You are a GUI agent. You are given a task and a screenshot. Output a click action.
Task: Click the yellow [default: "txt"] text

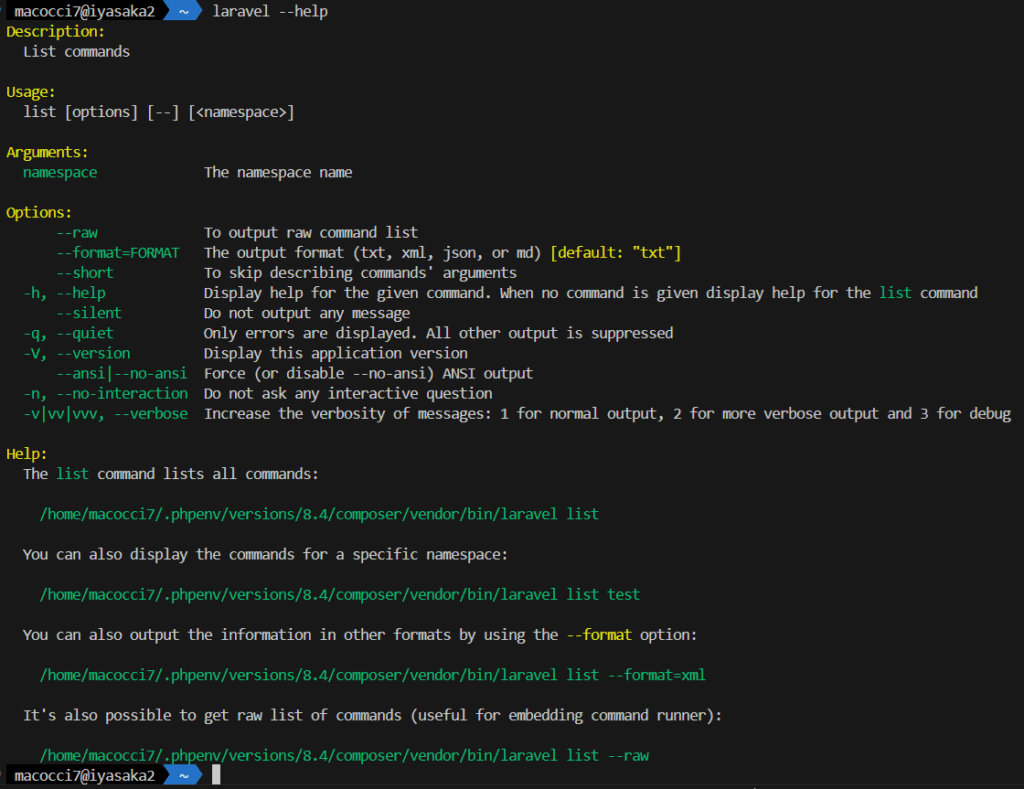point(615,252)
